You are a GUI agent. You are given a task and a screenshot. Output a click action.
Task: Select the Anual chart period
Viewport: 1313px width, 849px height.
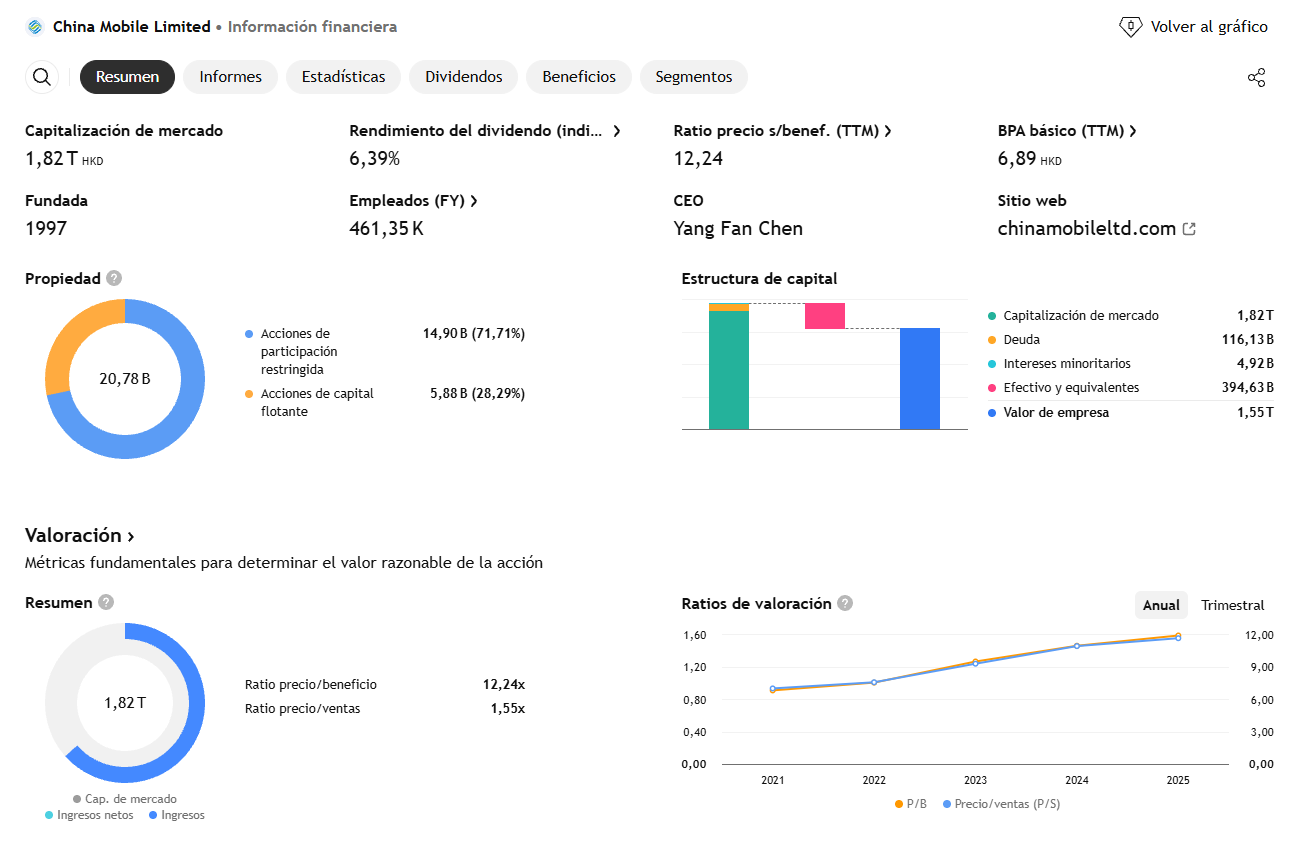pos(1161,605)
